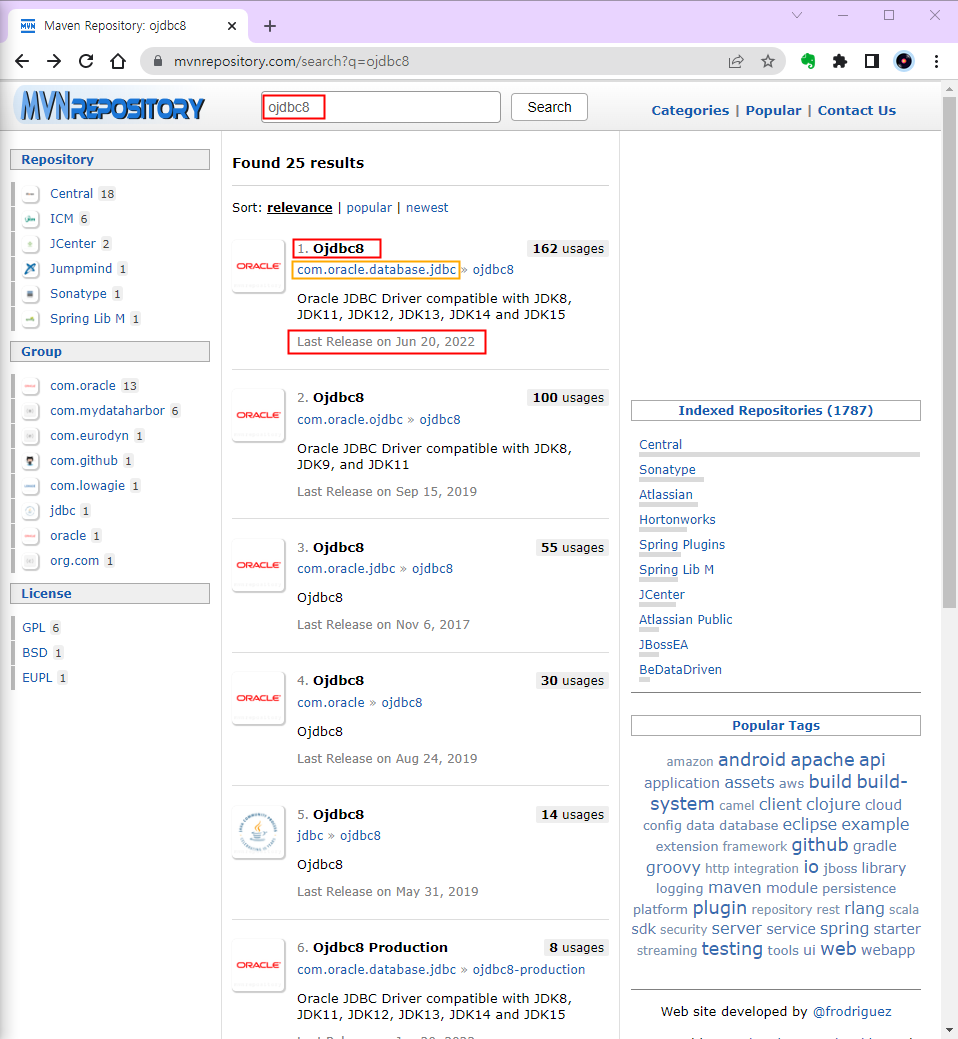Viewport: 958px width, 1039px height.
Task: Filter by com.eurodyn group
Action: (x=89, y=436)
